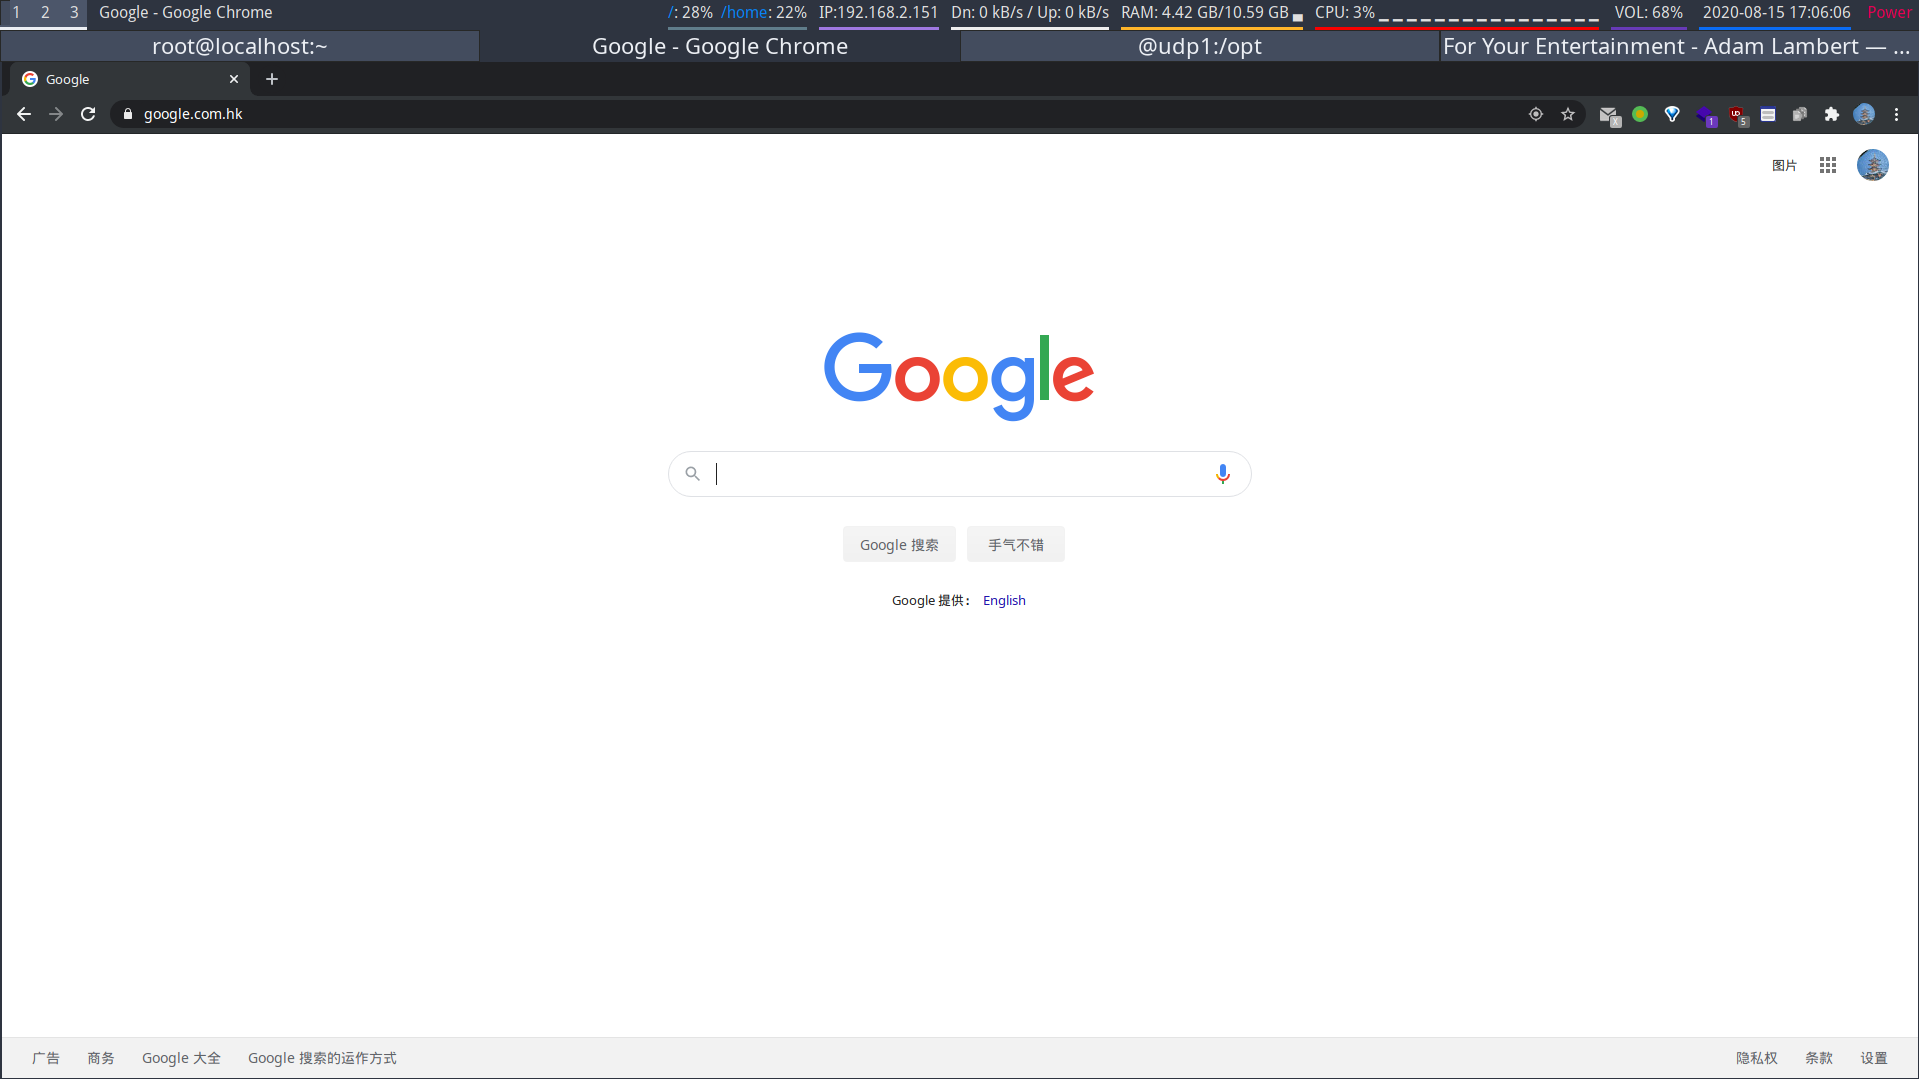1919x1079 pixels.
Task: Close the Google tab
Action: coord(234,79)
